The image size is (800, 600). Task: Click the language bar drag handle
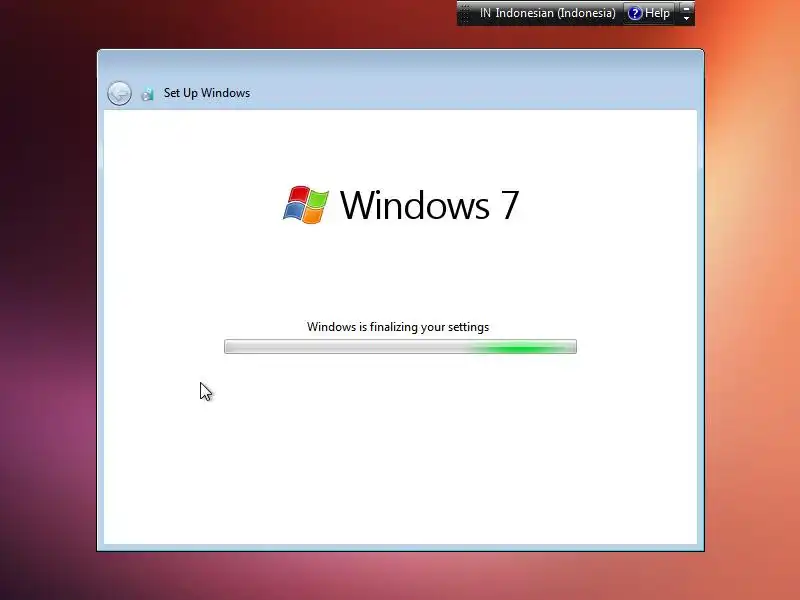(465, 13)
